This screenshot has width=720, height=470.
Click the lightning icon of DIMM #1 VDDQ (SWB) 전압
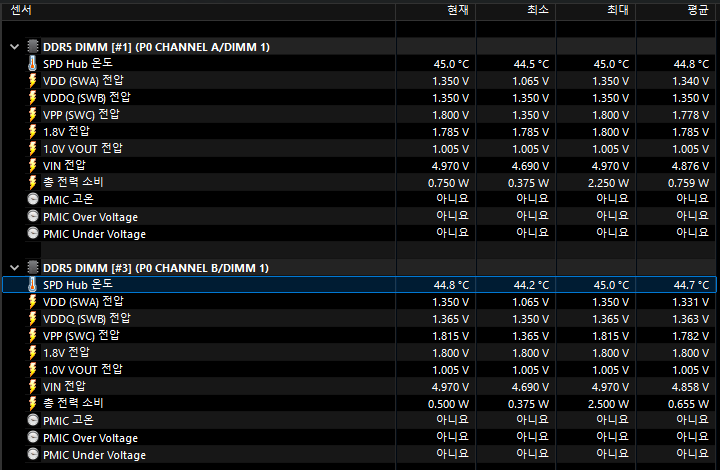[33, 97]
